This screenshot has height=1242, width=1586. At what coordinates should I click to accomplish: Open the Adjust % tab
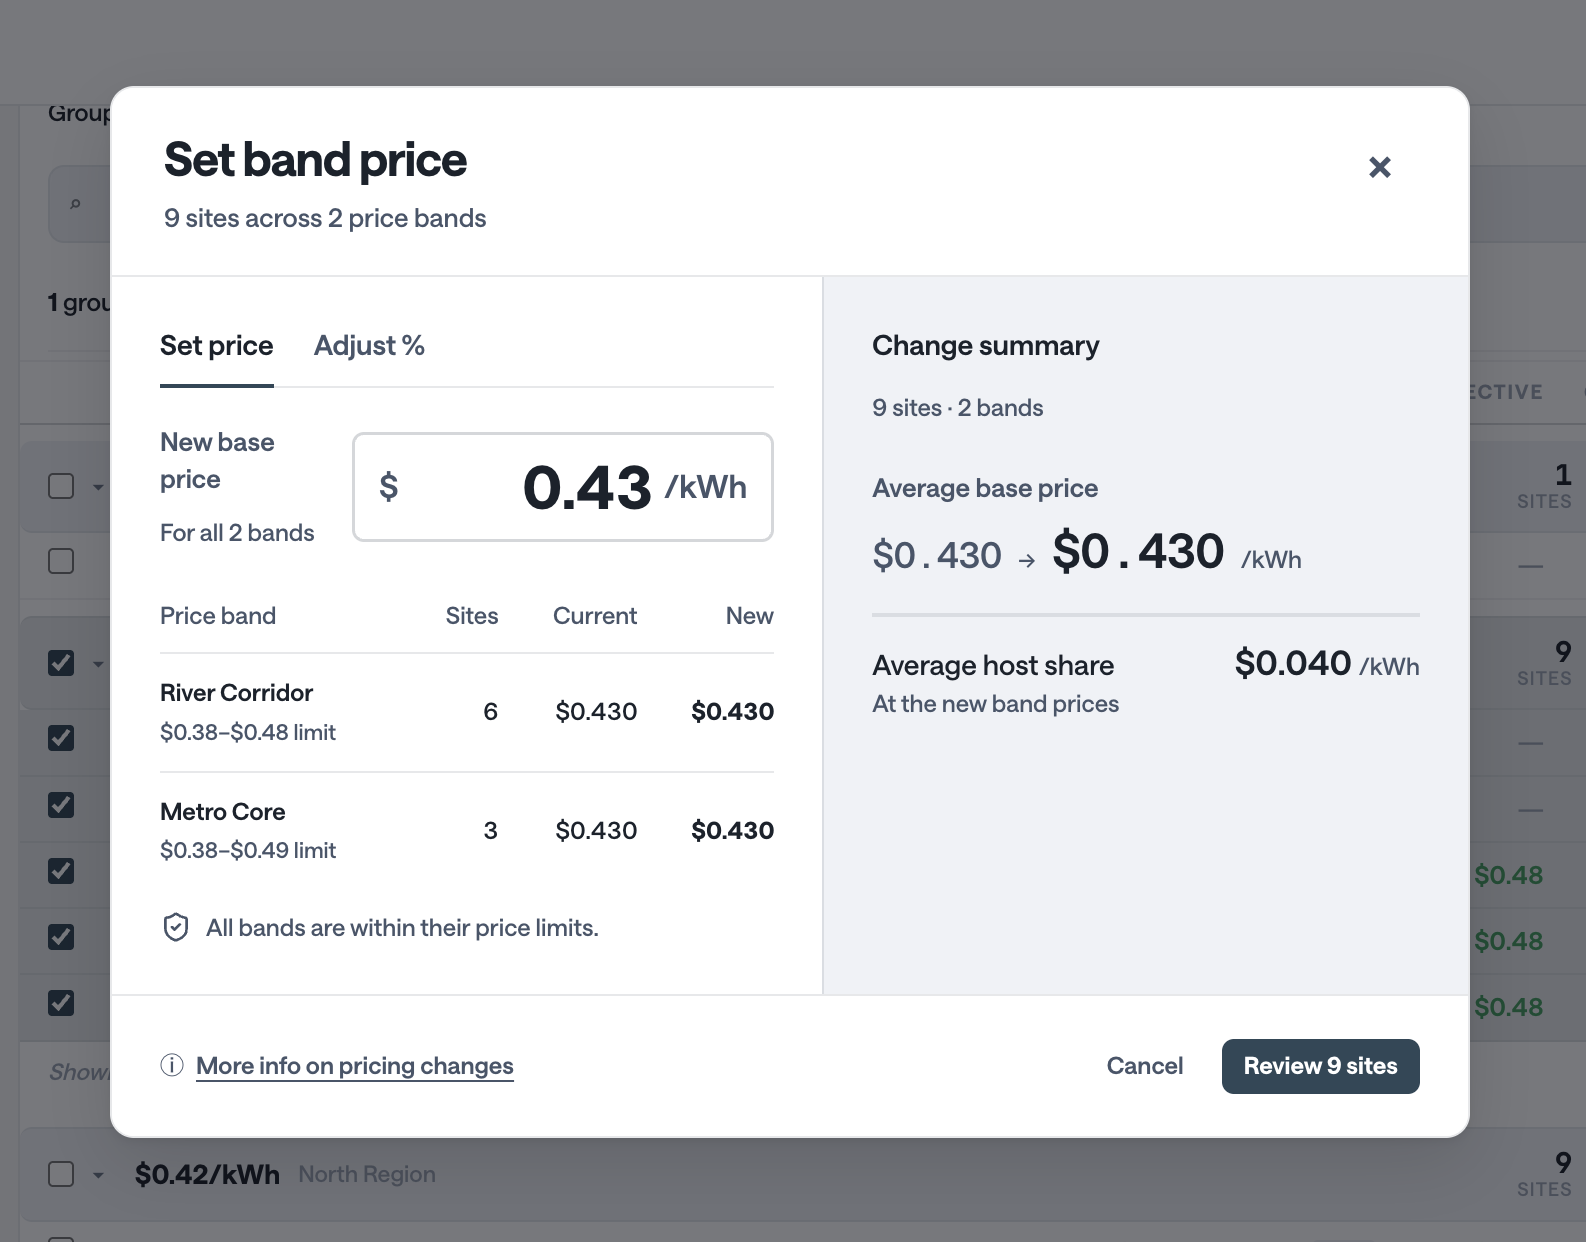pyautogui.click(x=369, y=346)
